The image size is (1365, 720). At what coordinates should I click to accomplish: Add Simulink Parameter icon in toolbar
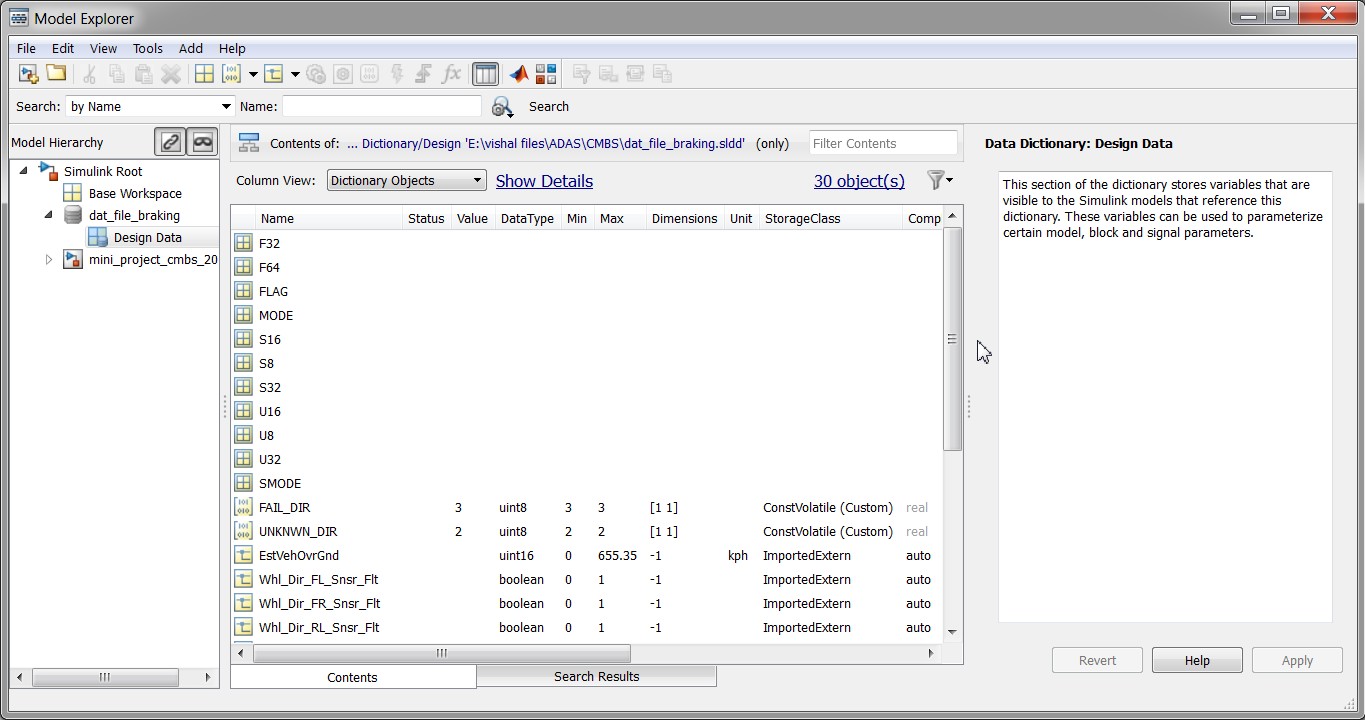pyautogui.click(x=232, y=74)
